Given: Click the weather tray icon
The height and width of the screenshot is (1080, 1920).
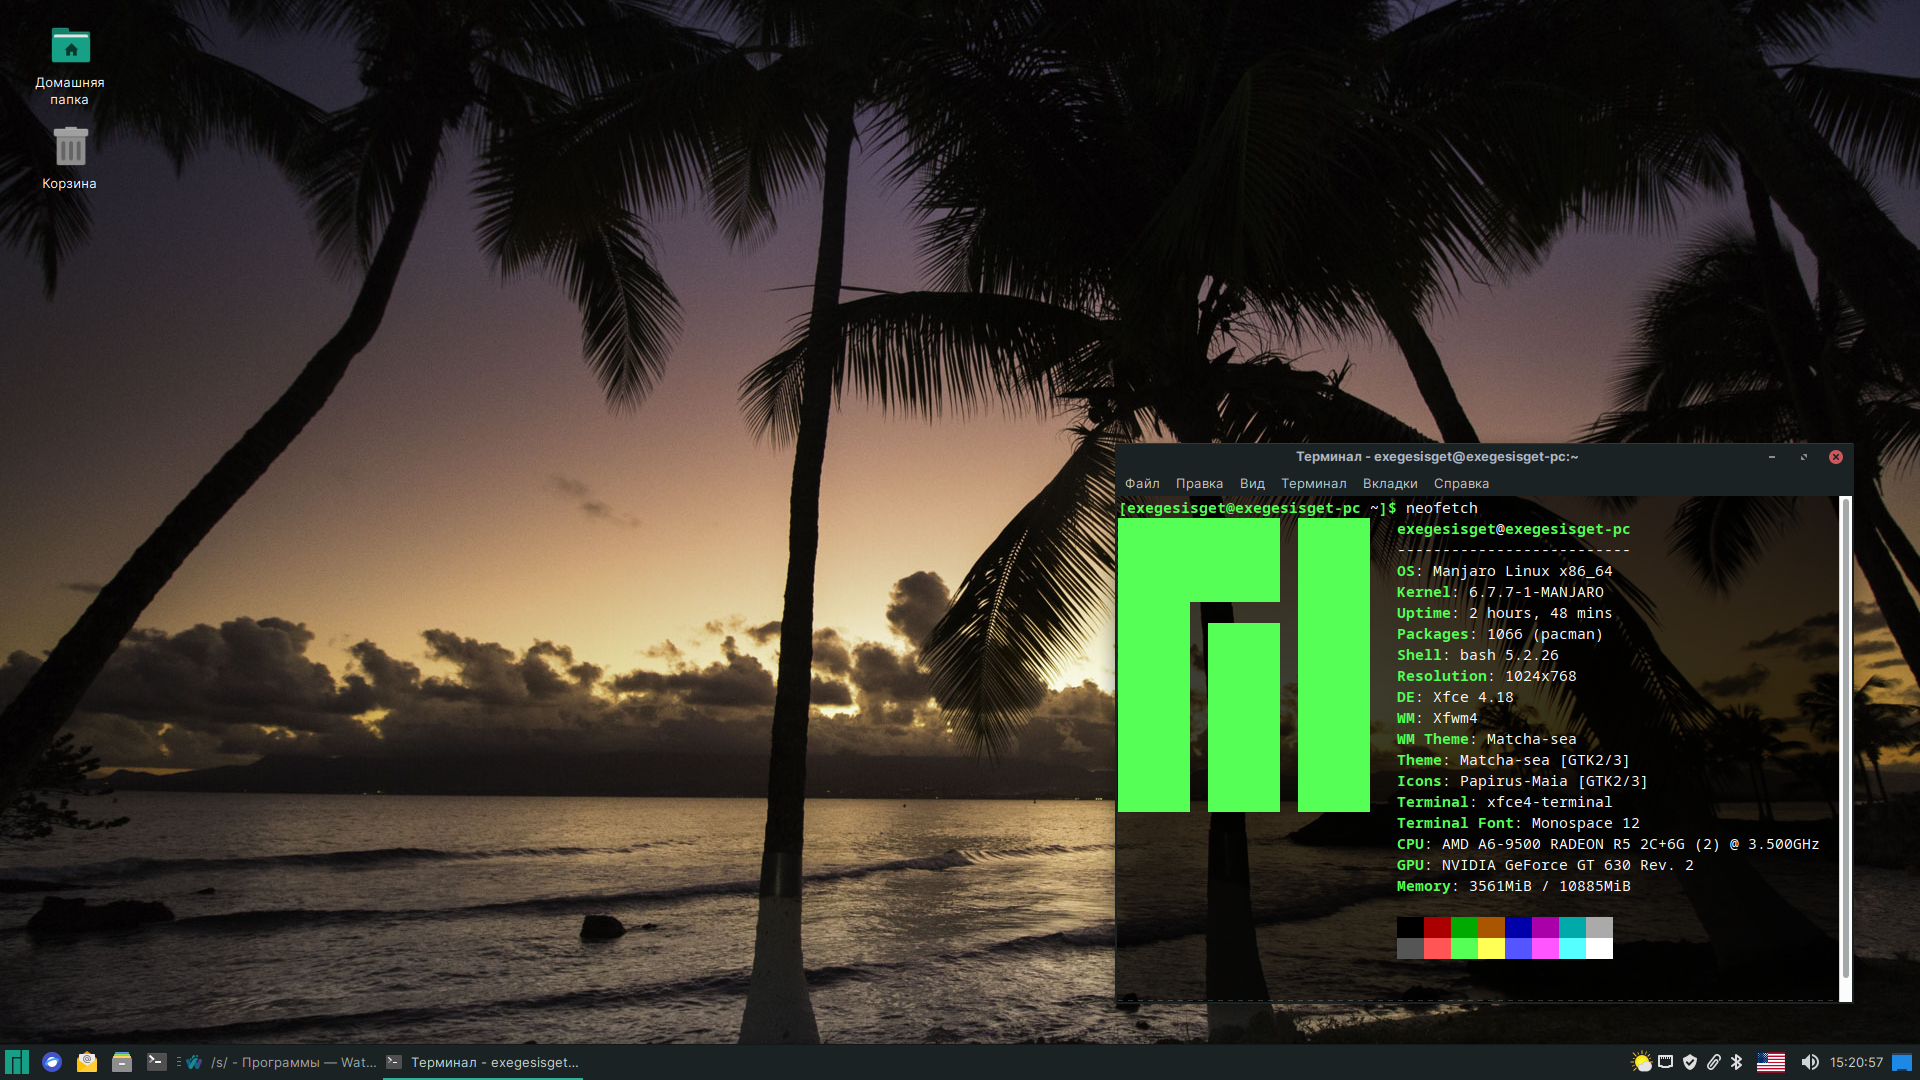Looking at the screenshot, I should 1641,1062.
